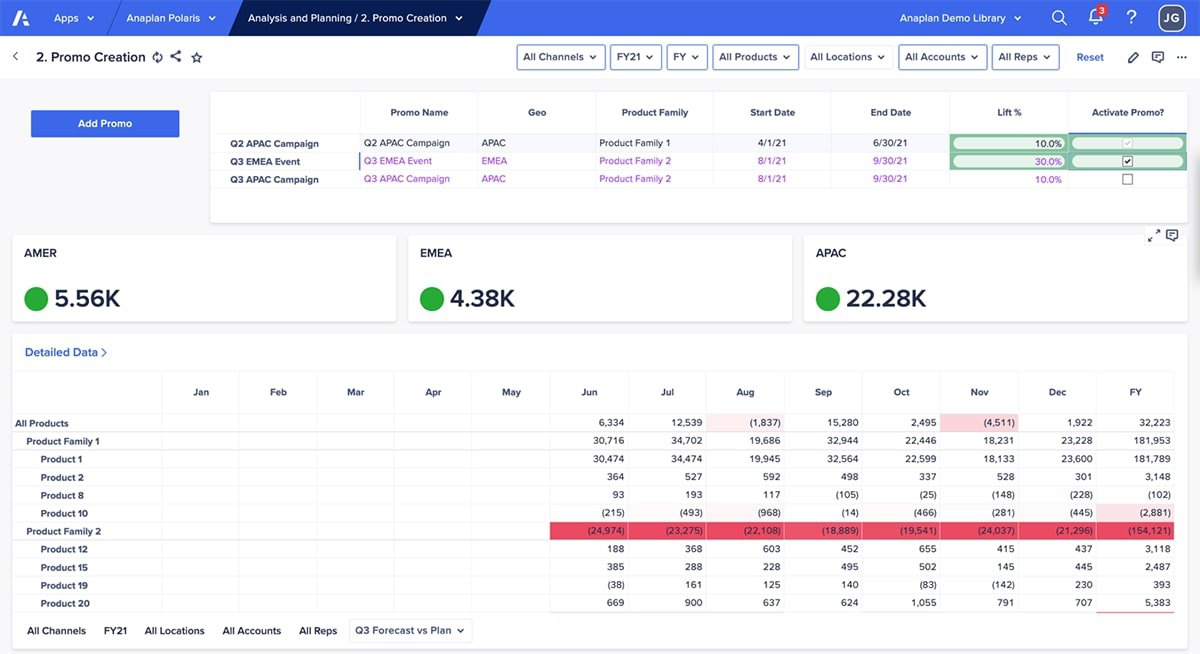Open the notifications bell
This screenshot has height=654, width=1200.
1095,18
